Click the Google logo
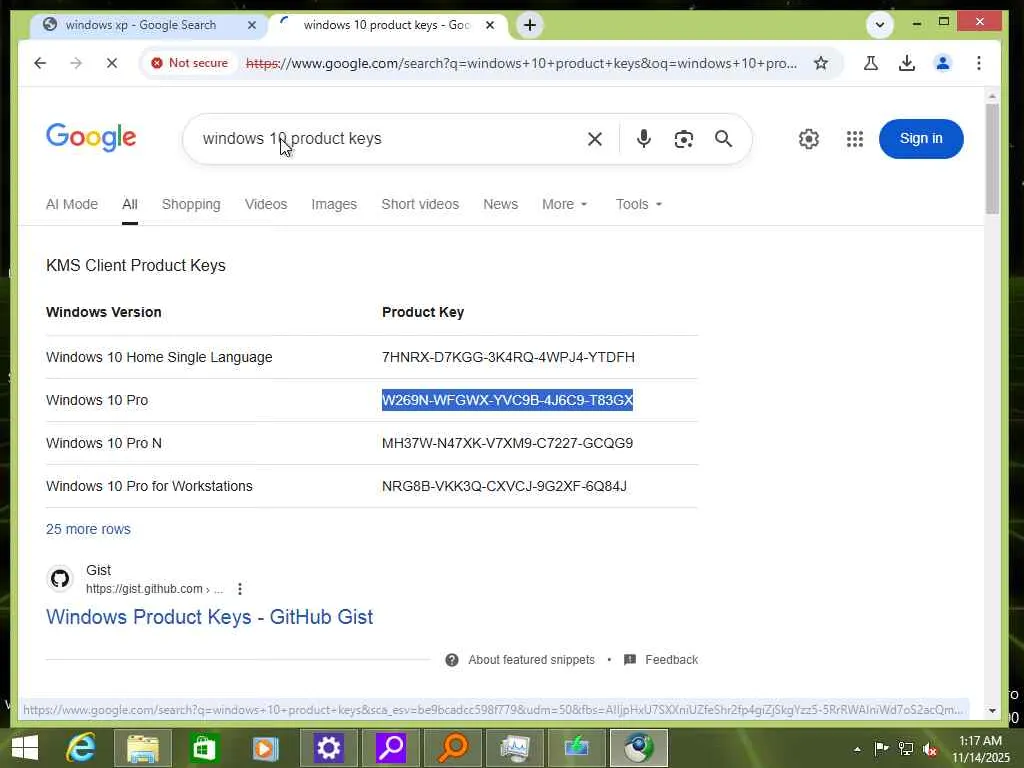 click(91, 137)
